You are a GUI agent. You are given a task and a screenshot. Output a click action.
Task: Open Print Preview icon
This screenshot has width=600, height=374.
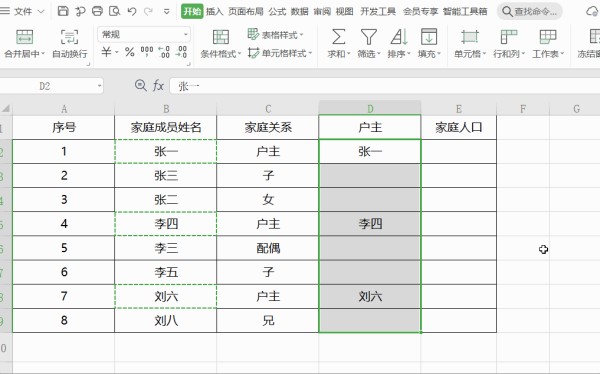point(114,11)
